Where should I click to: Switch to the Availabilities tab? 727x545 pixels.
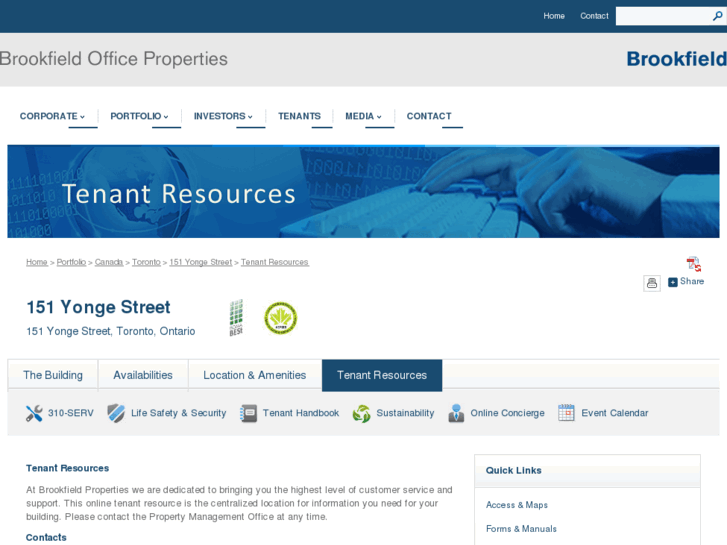(143, 375)
